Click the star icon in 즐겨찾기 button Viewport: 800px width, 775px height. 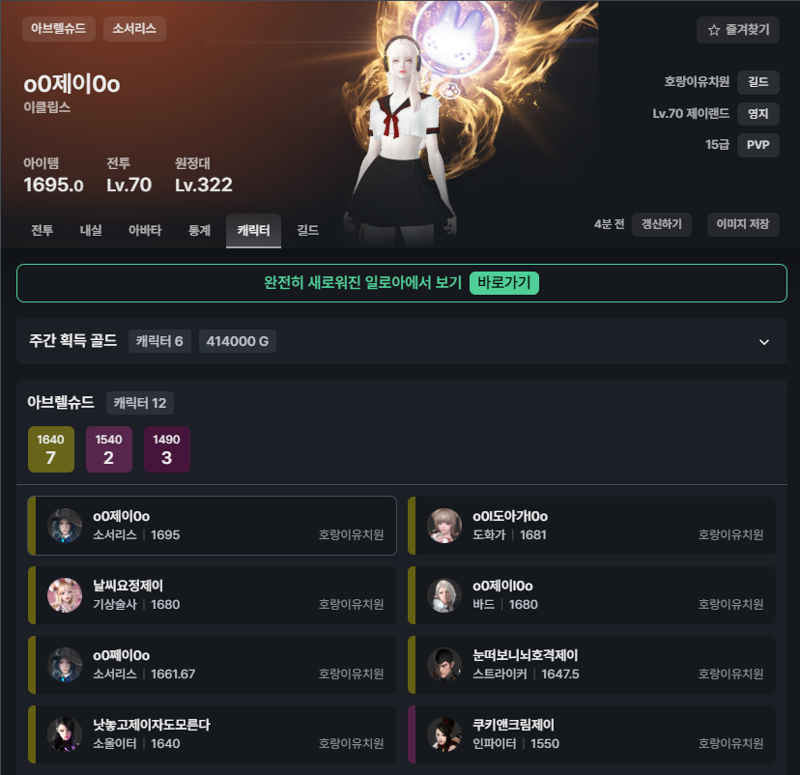pyautogui.click(x=714, y=30)
